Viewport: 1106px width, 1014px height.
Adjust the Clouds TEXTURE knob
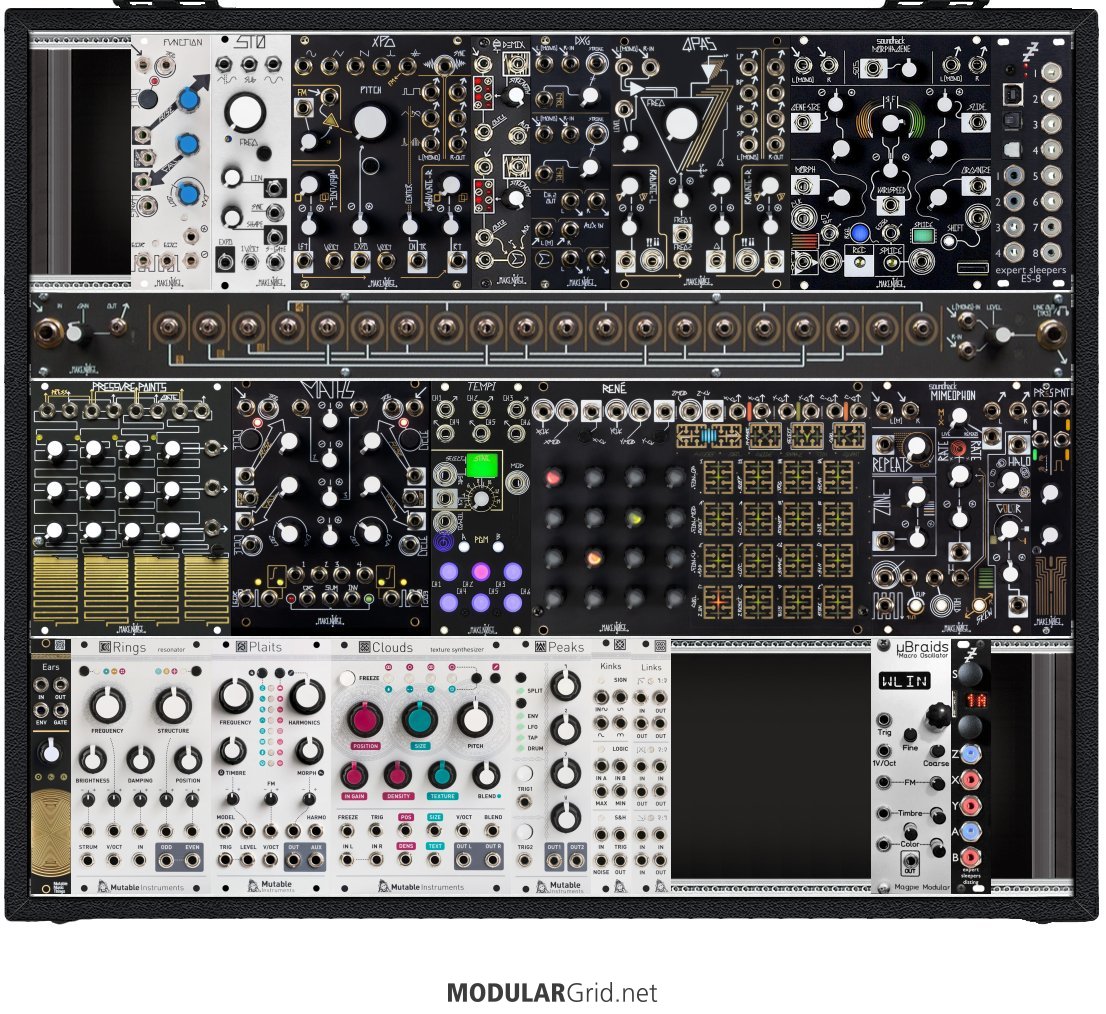pyautogui.click(x=442, y=775)
